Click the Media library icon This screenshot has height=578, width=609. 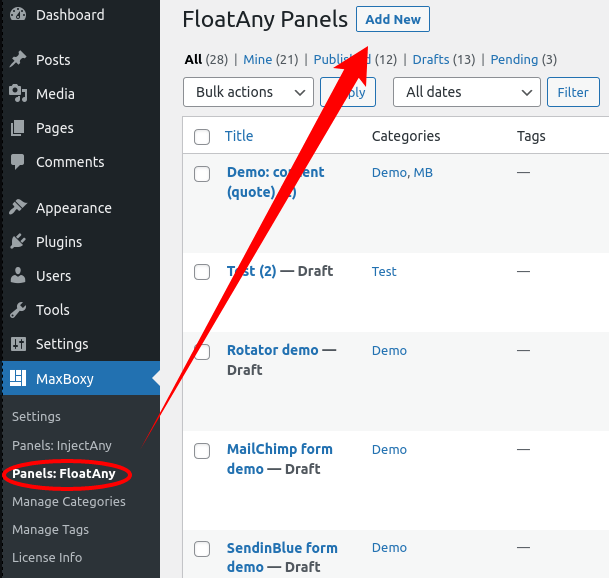coord(18,93)
